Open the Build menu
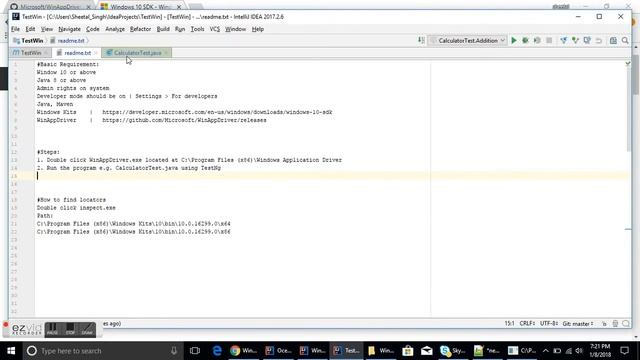640x360 pixels. click(163, 29)
